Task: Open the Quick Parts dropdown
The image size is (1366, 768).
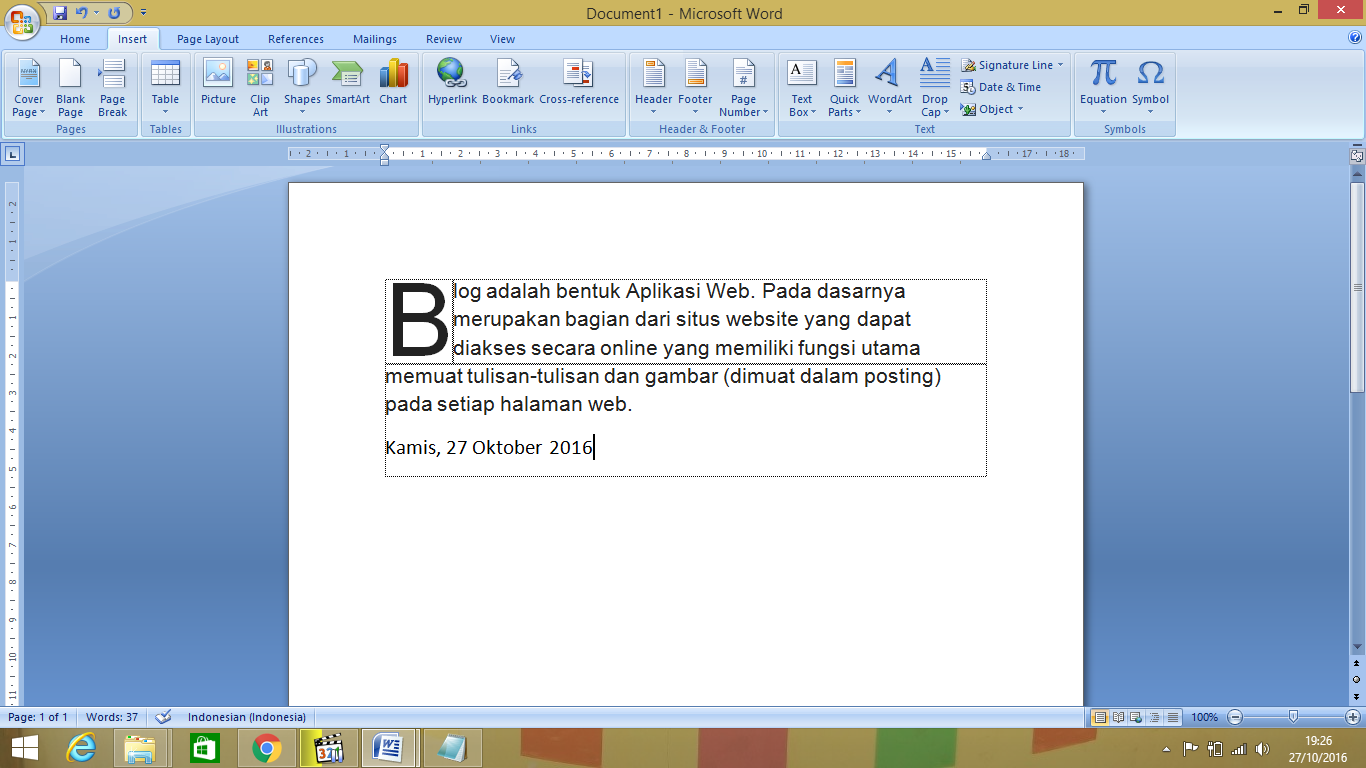Action: point(844,88)
